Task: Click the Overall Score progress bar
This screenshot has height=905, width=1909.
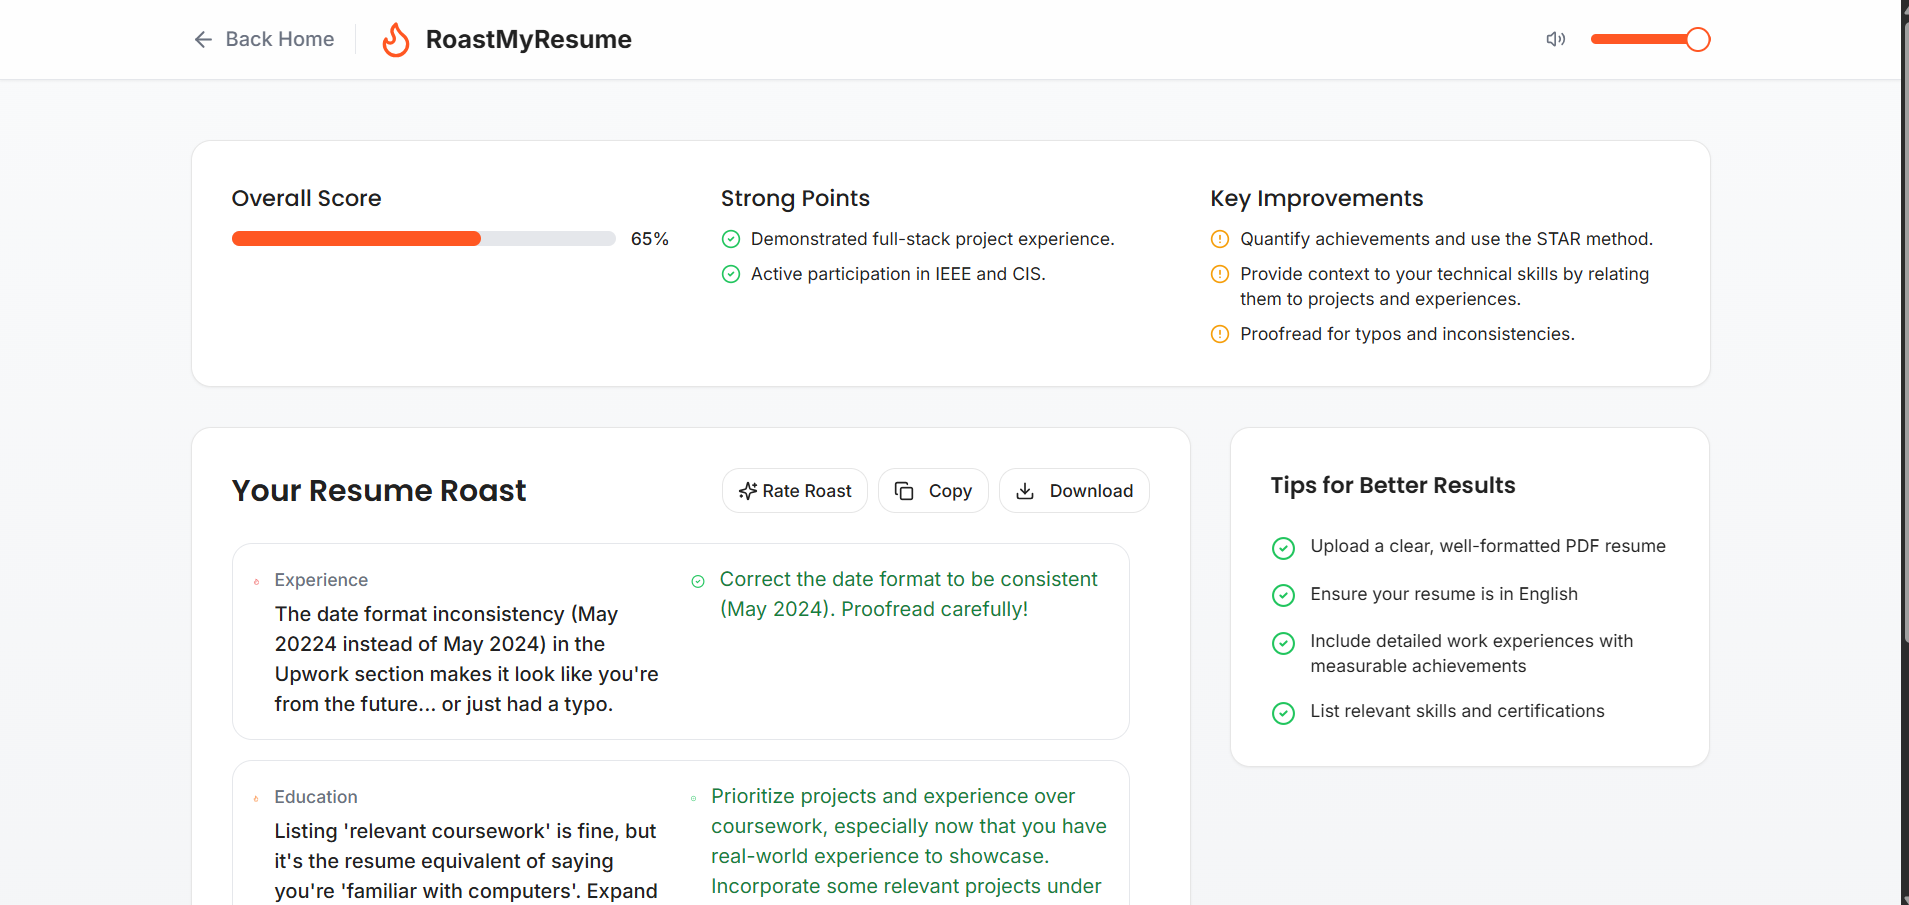Action: coord(423,239)
